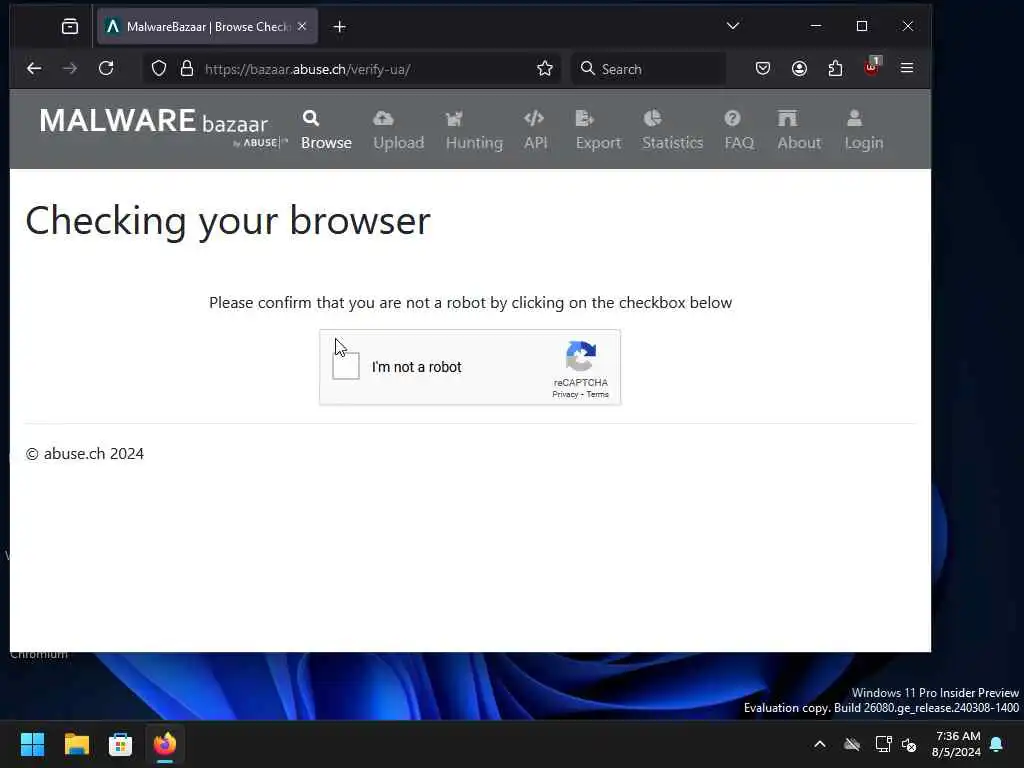Close the MalwareBazaar tab

tap(302, 27)
